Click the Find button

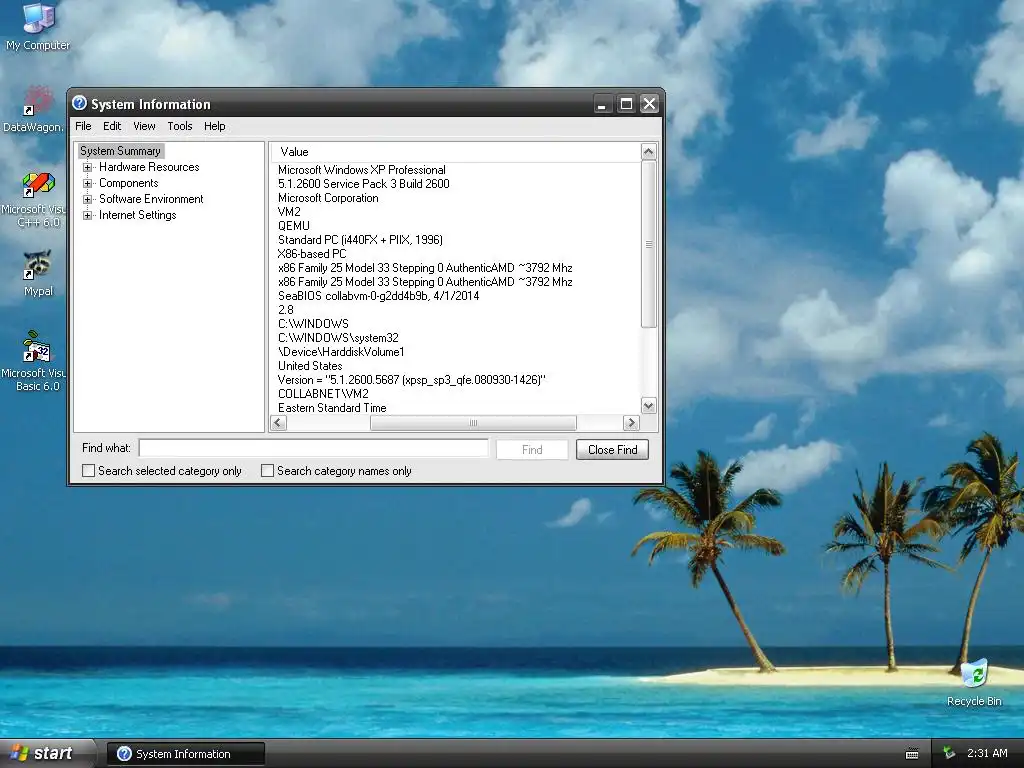(532, 449)
